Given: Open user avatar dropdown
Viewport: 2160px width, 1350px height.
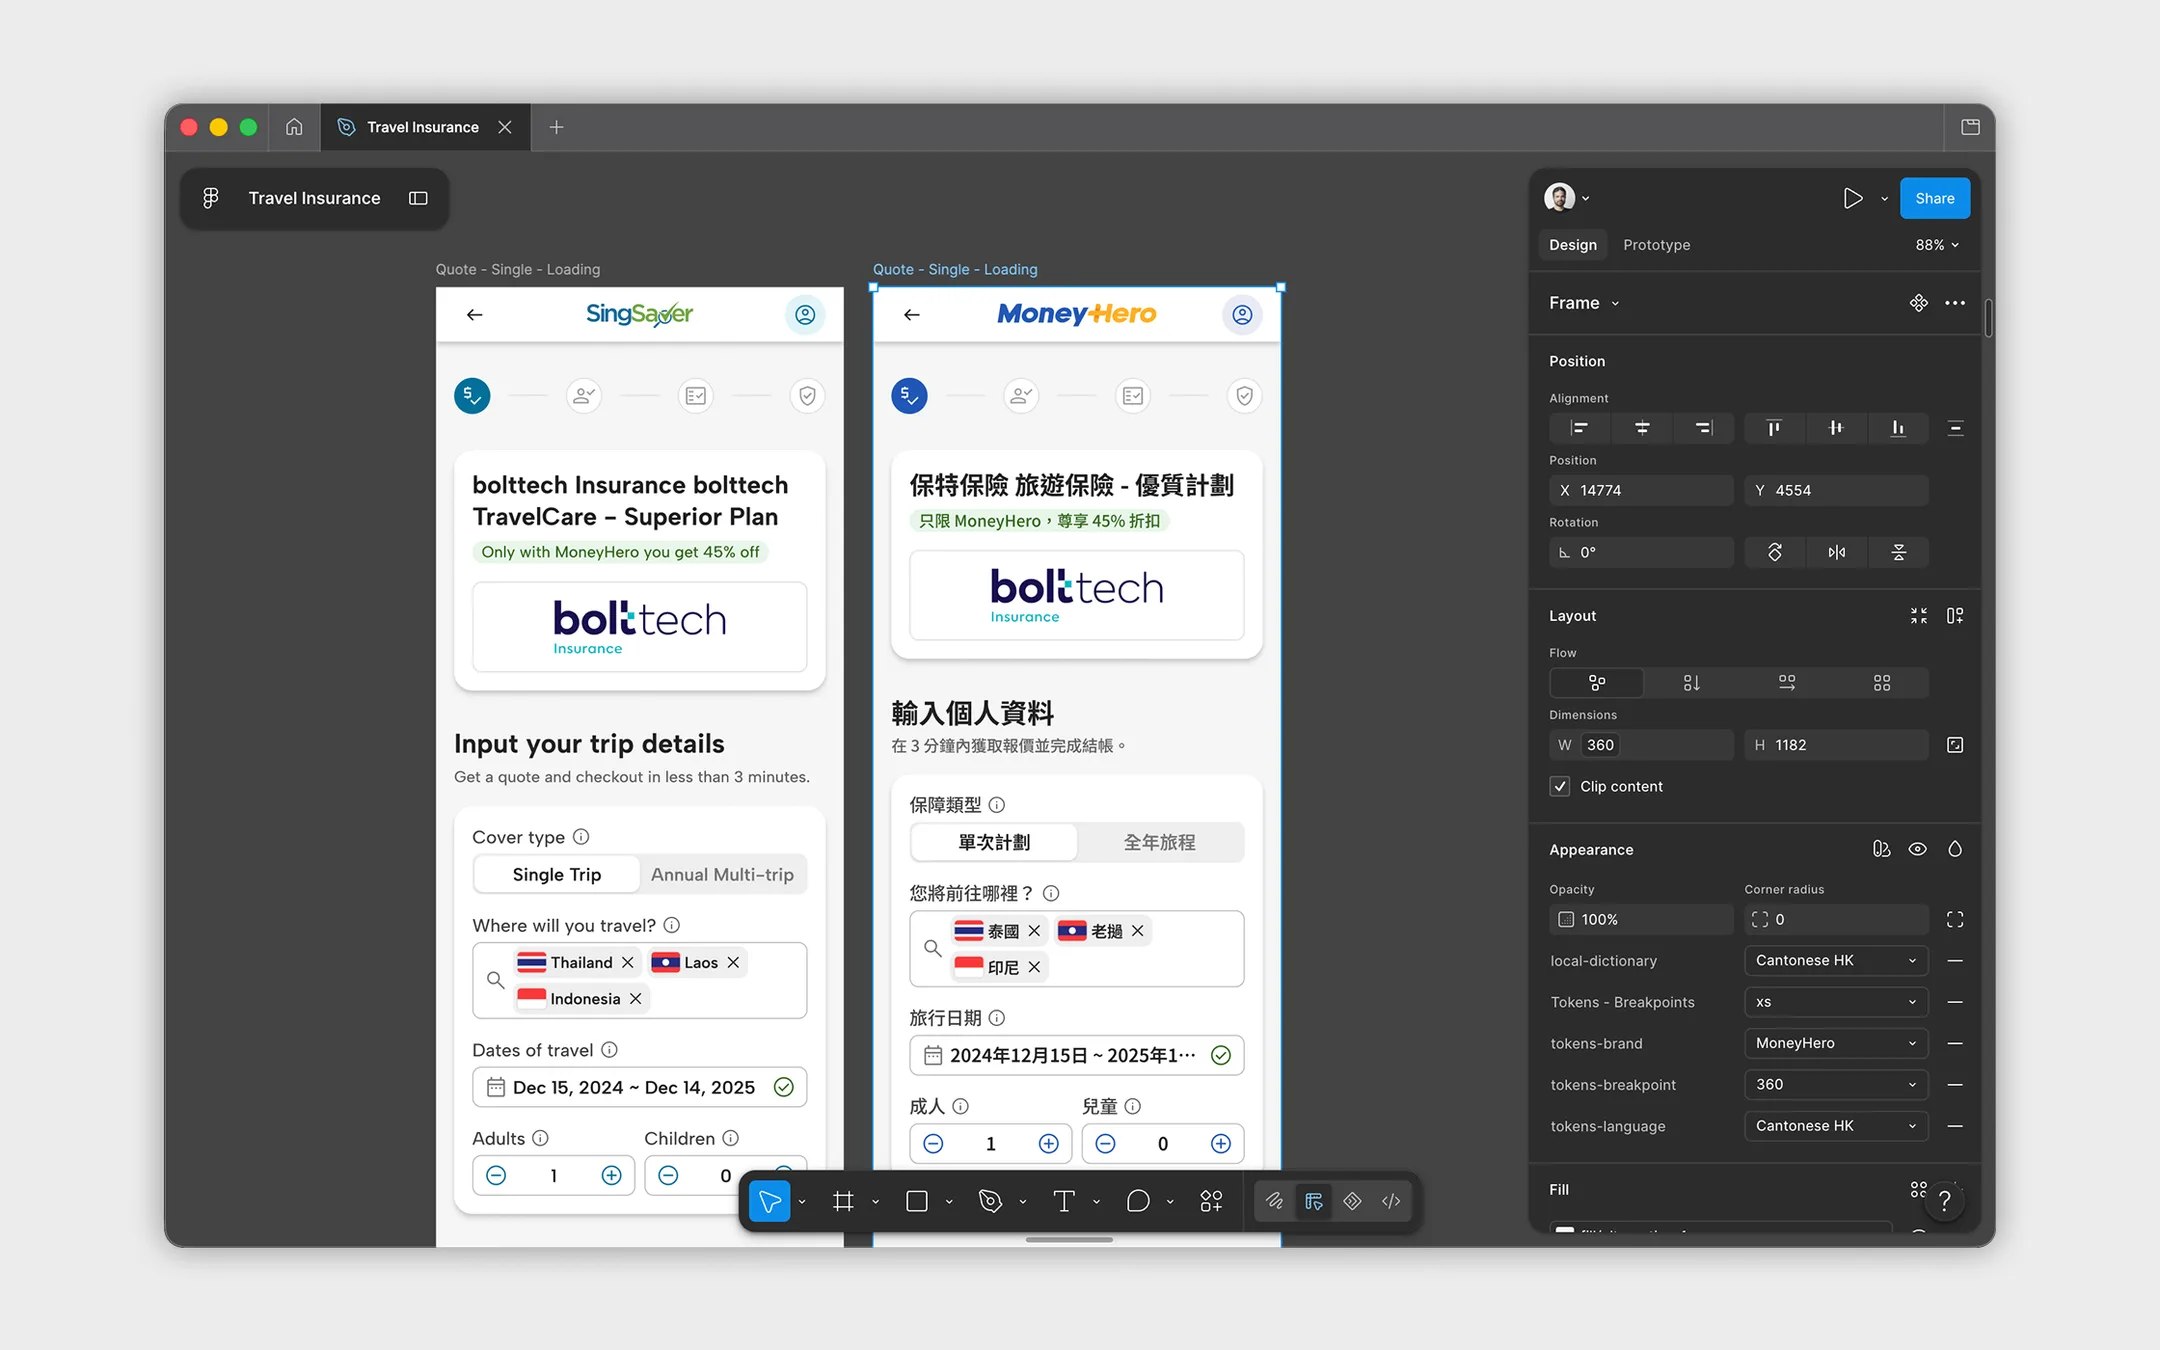Looking at the screenshot, I should [1566, 198].
